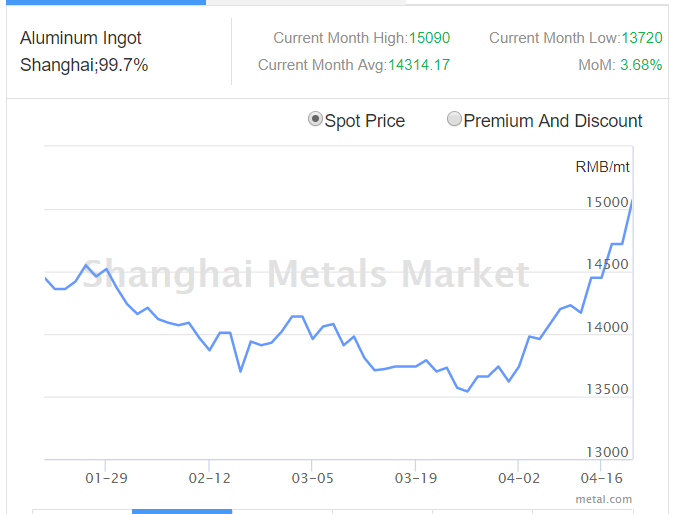The height and width of the screenshot is (514, 675).
Task: Click the 15000 price axis label
Action: pos(607,203)
